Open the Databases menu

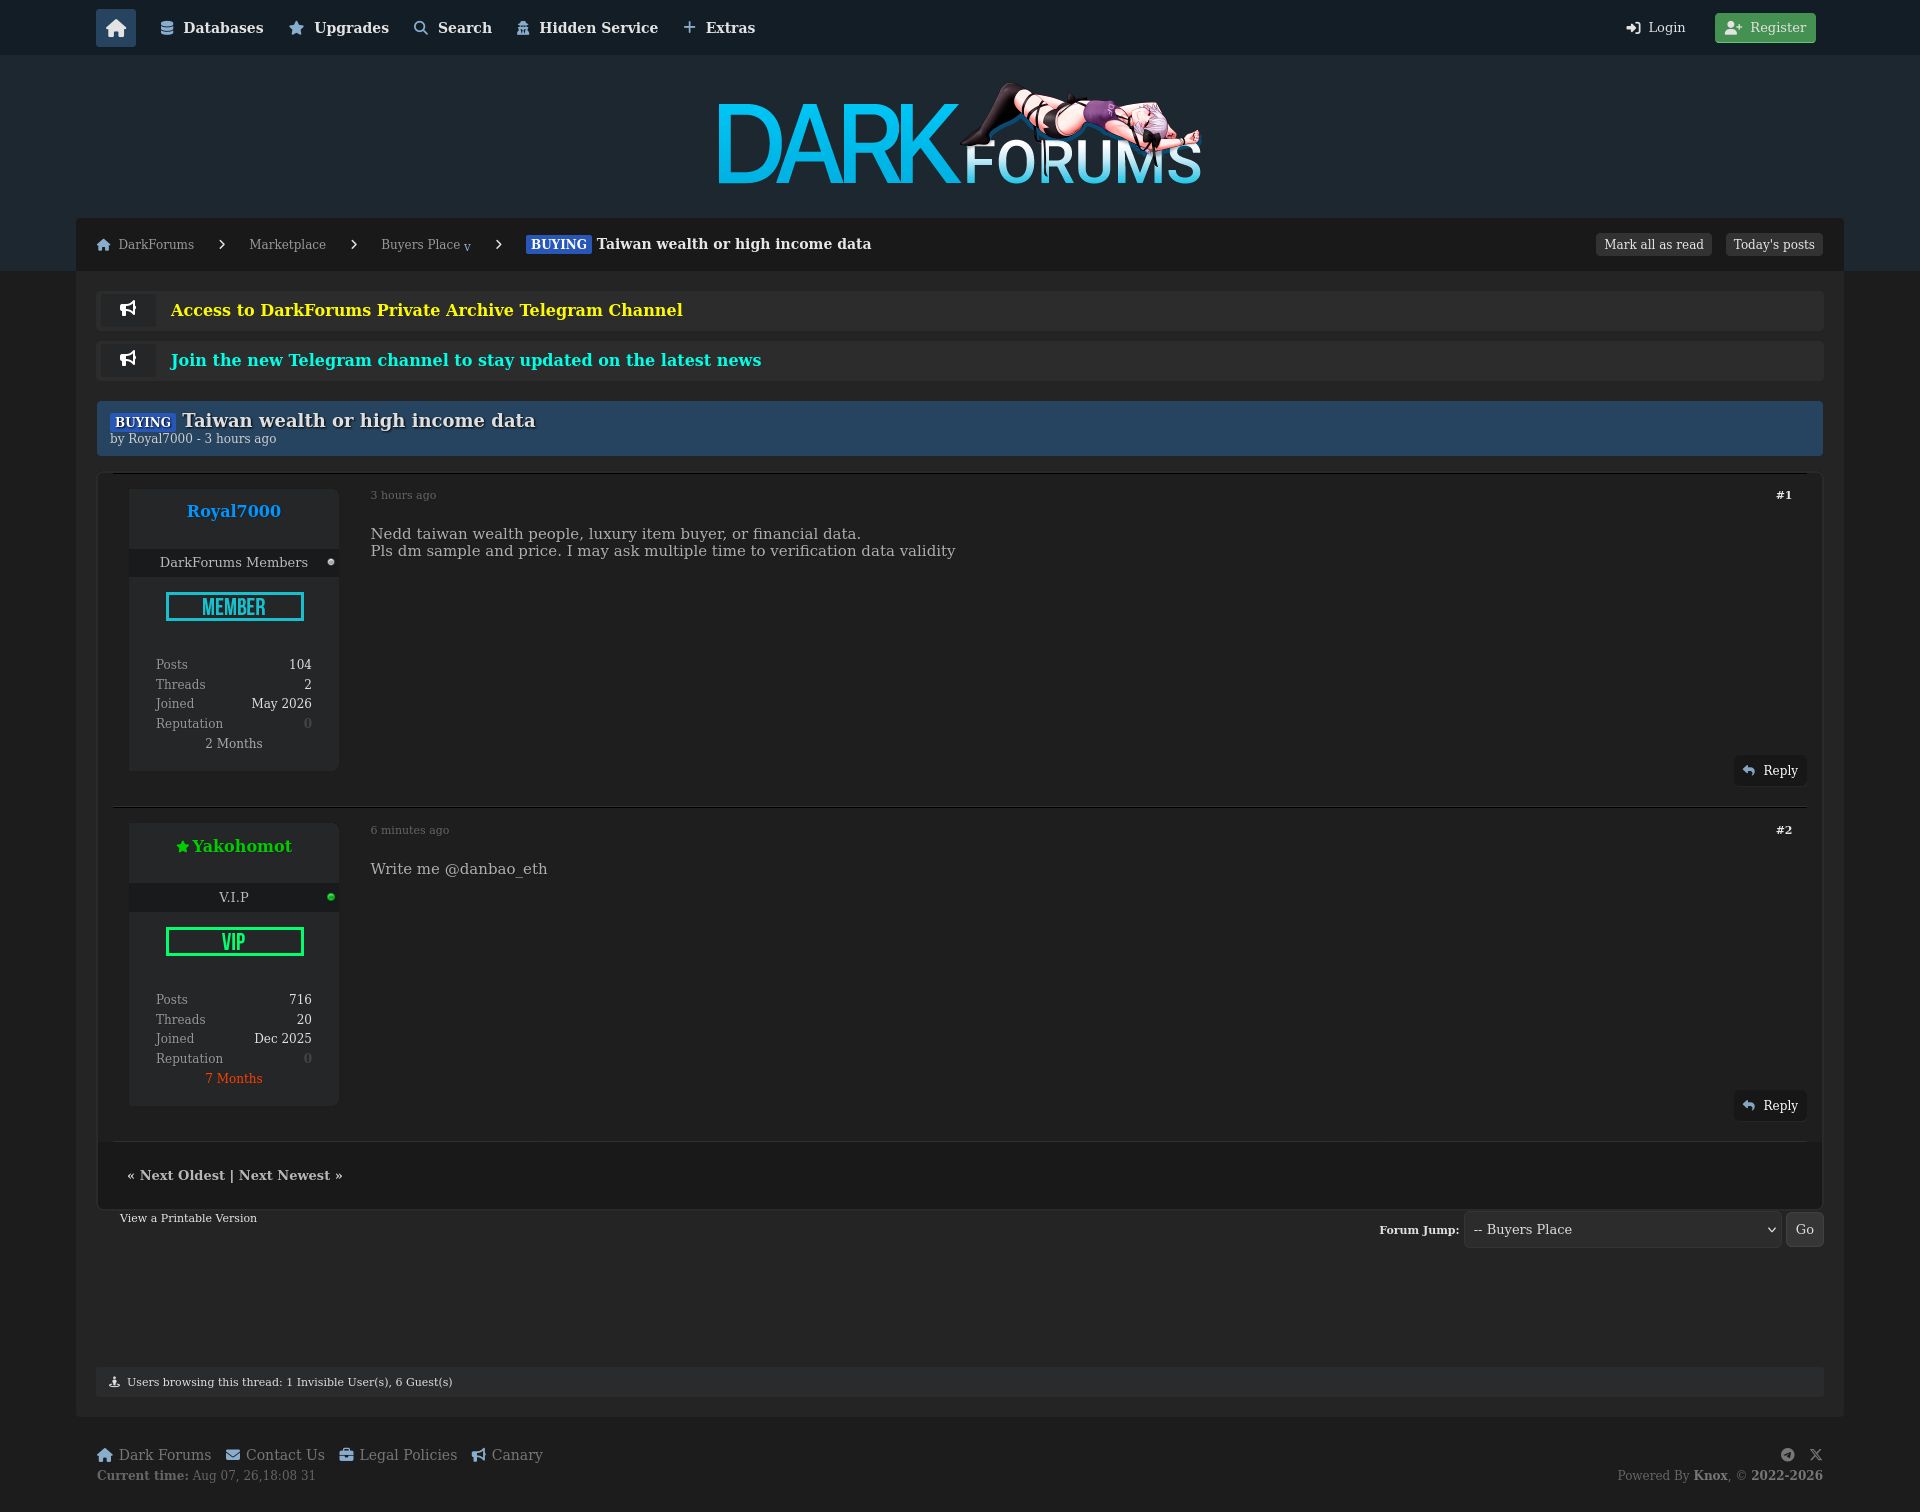(x=212, y=28)
